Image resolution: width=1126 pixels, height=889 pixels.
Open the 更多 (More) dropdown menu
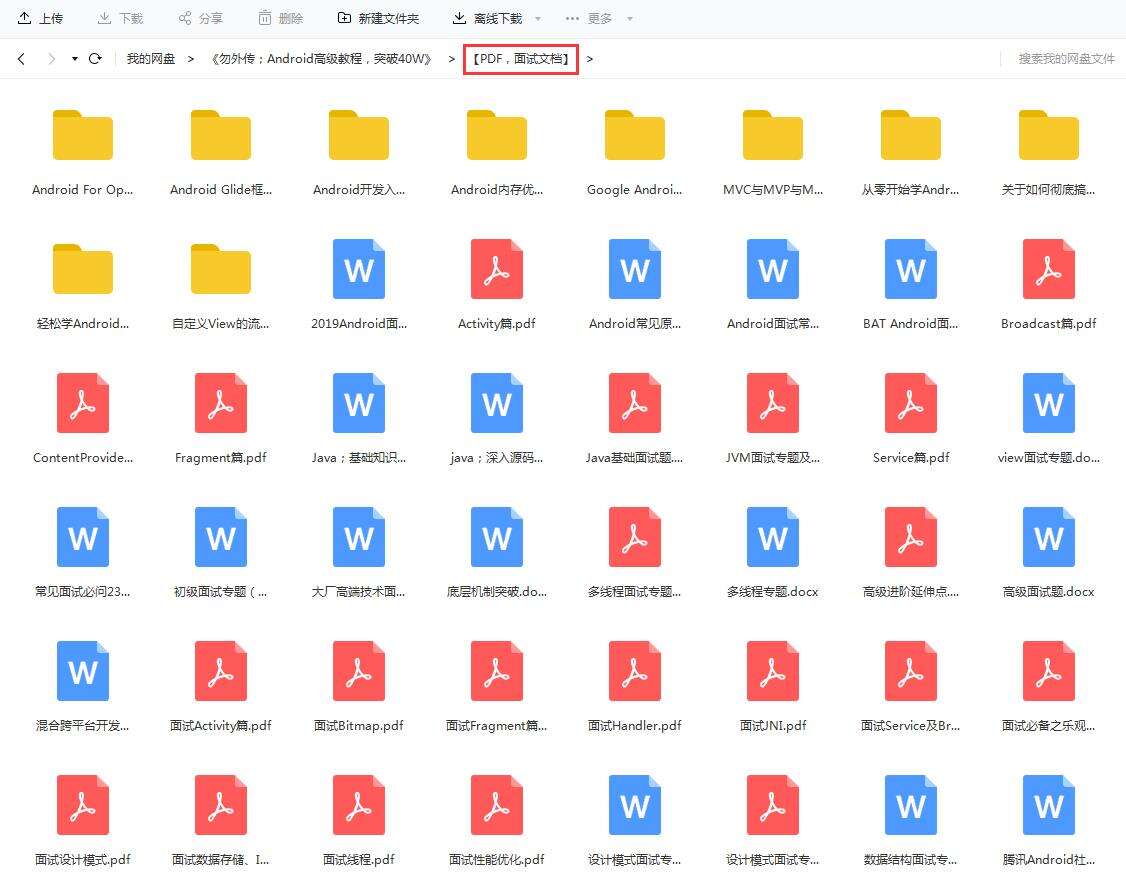[x=584, y=17]
